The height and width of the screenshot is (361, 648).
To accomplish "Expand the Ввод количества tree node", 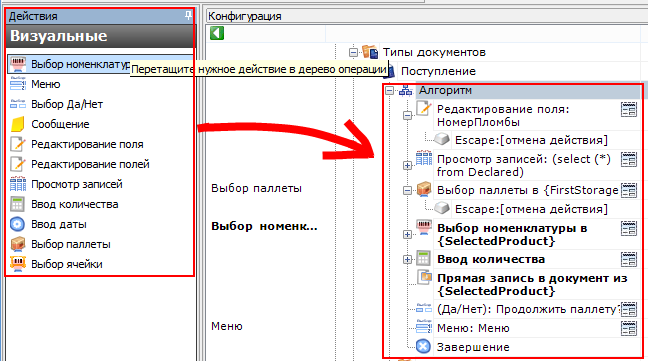I will [x=407, y=259].
